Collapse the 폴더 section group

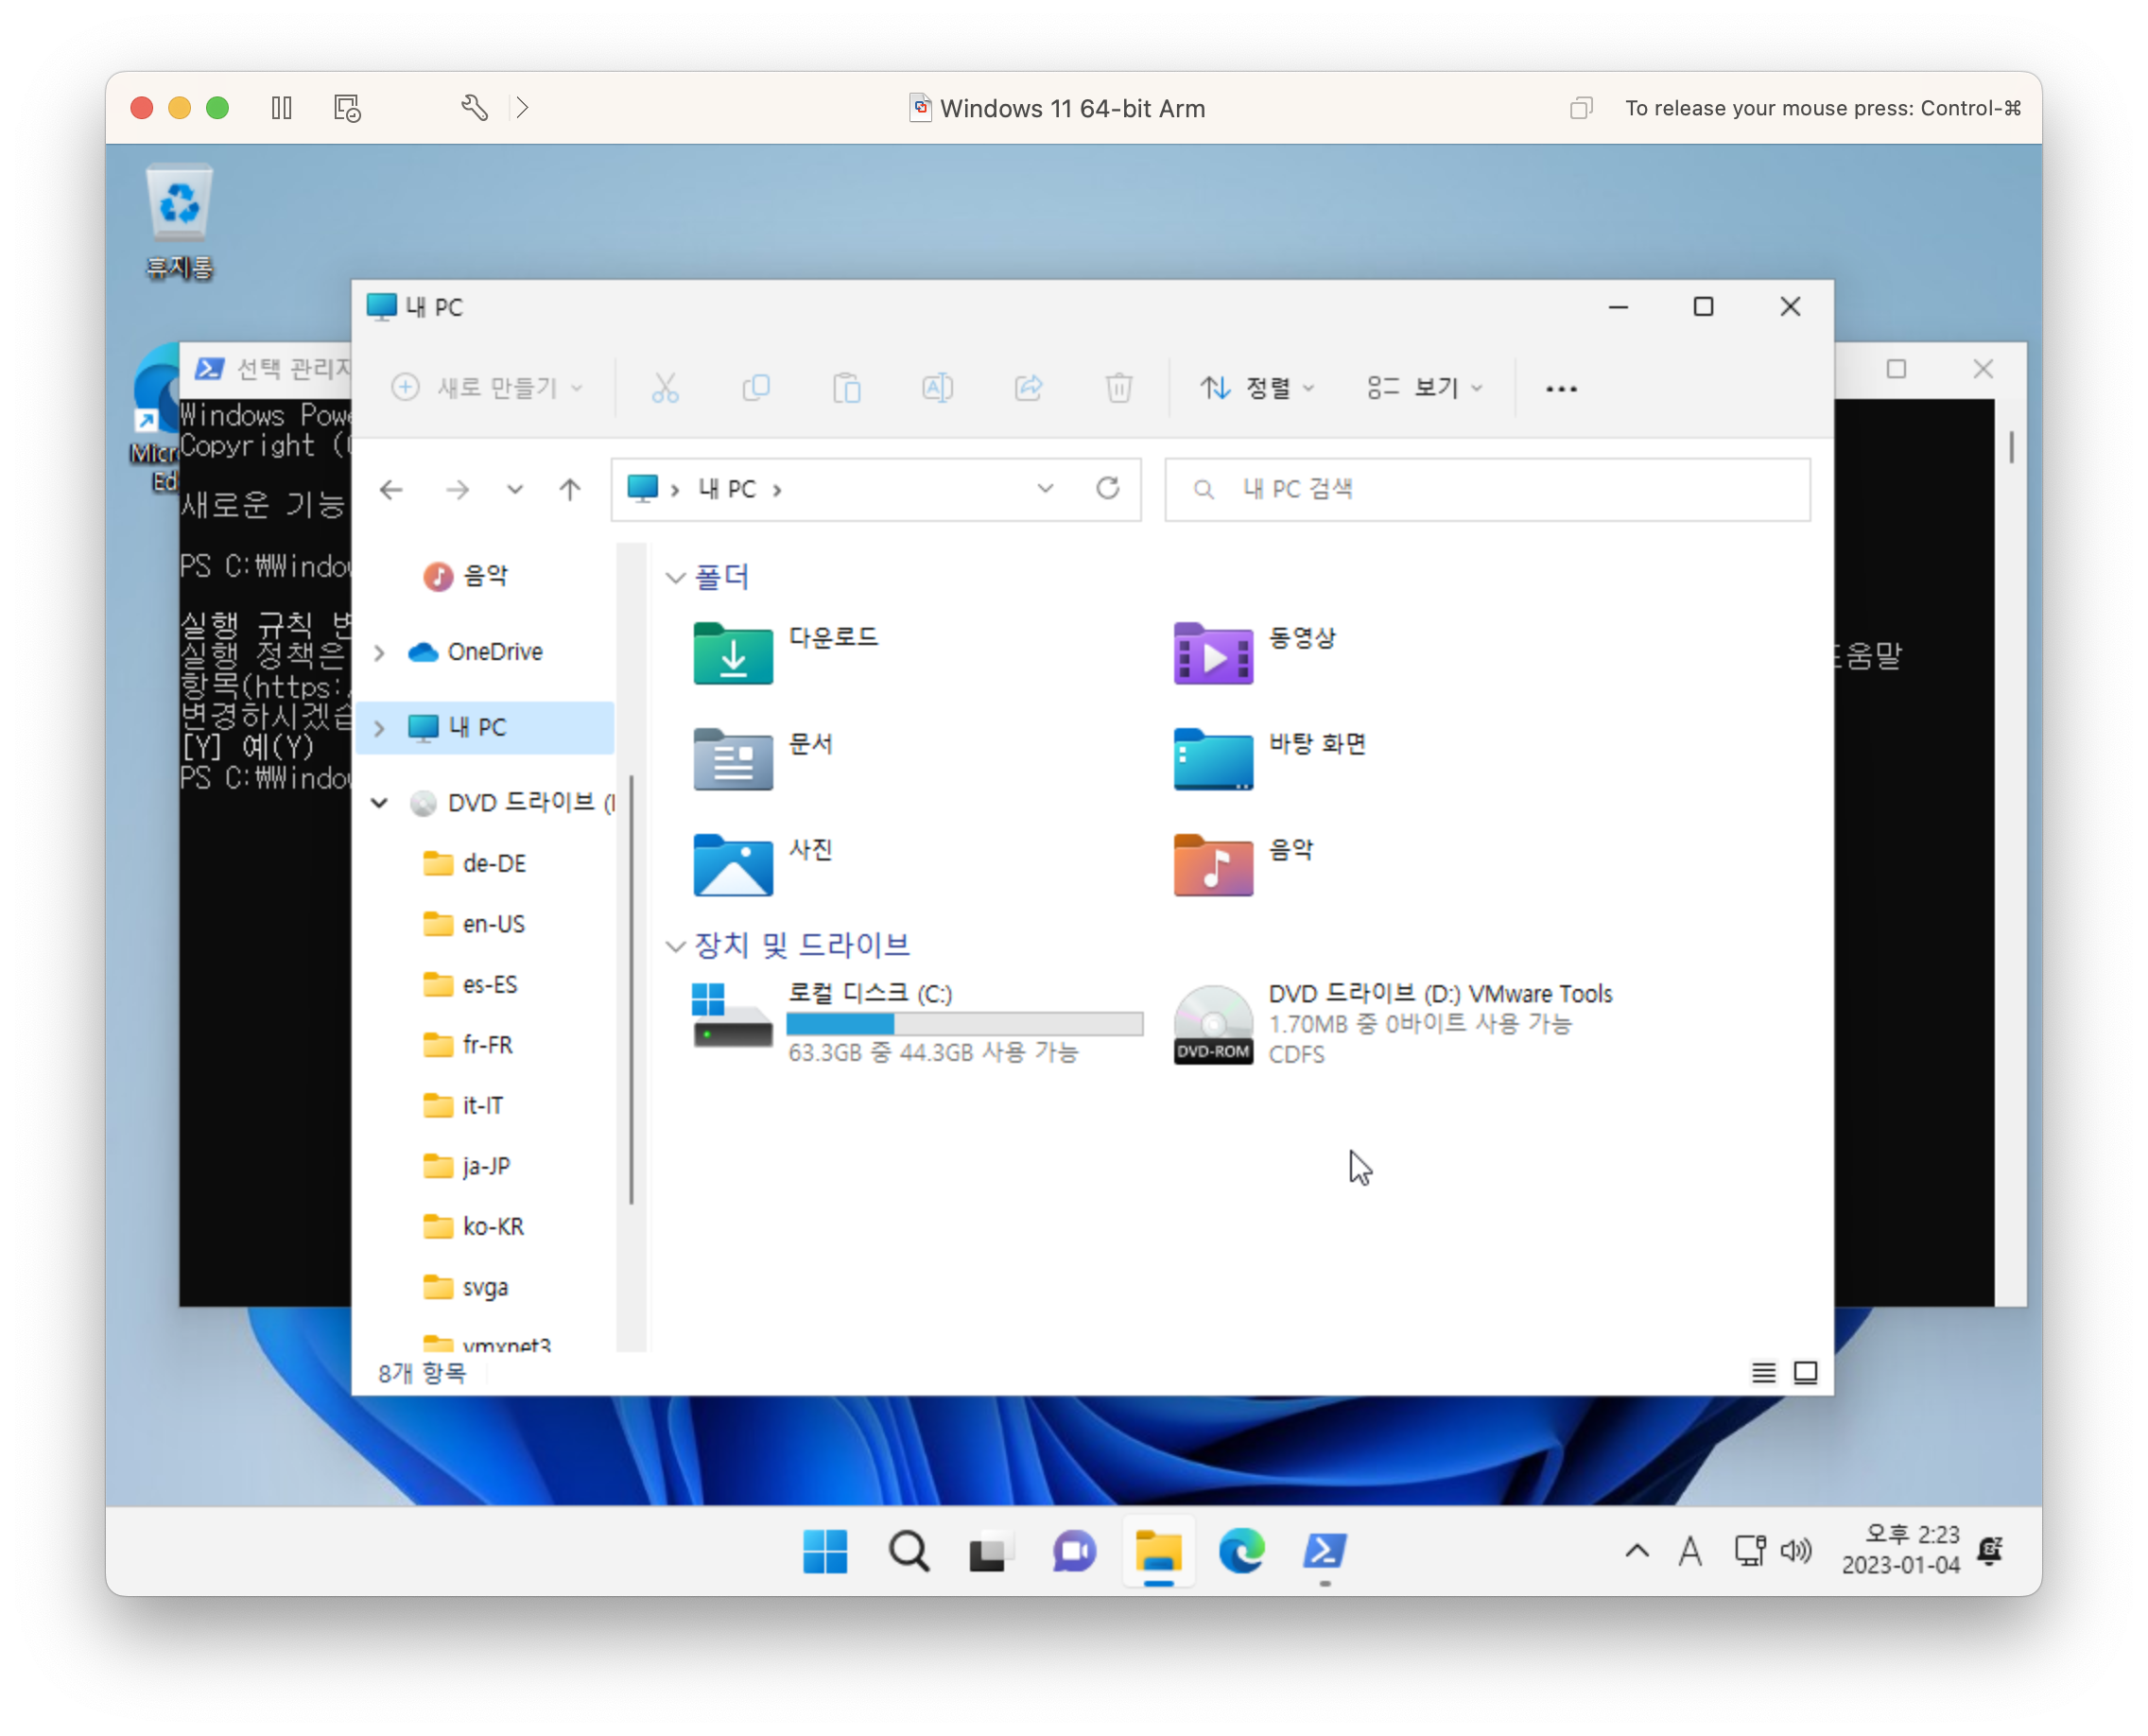(x=676, y=578)
